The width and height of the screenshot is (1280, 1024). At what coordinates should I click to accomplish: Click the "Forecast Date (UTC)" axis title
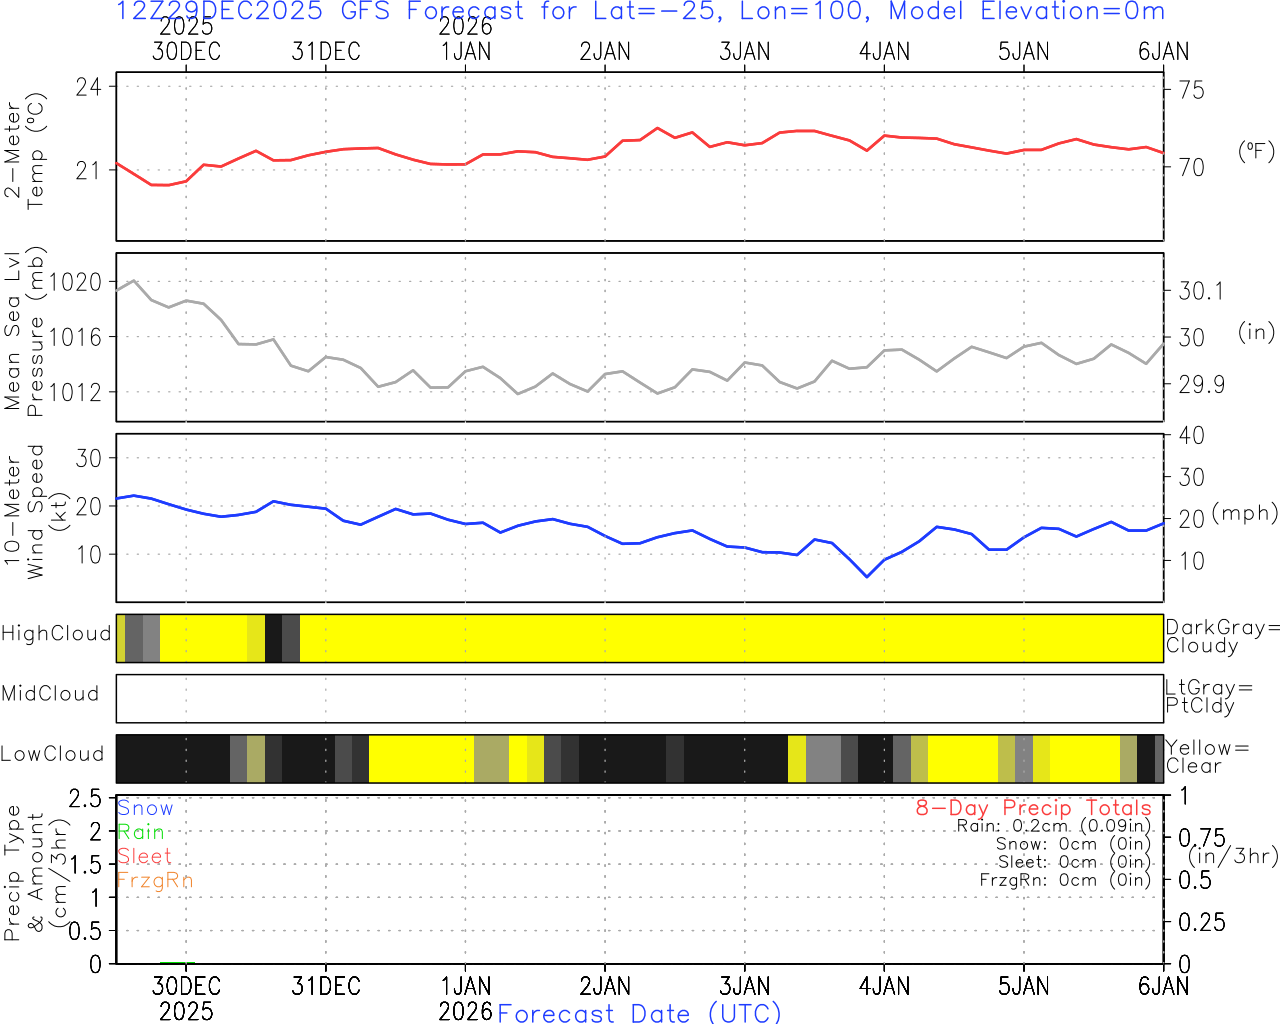click(639, 1013)
